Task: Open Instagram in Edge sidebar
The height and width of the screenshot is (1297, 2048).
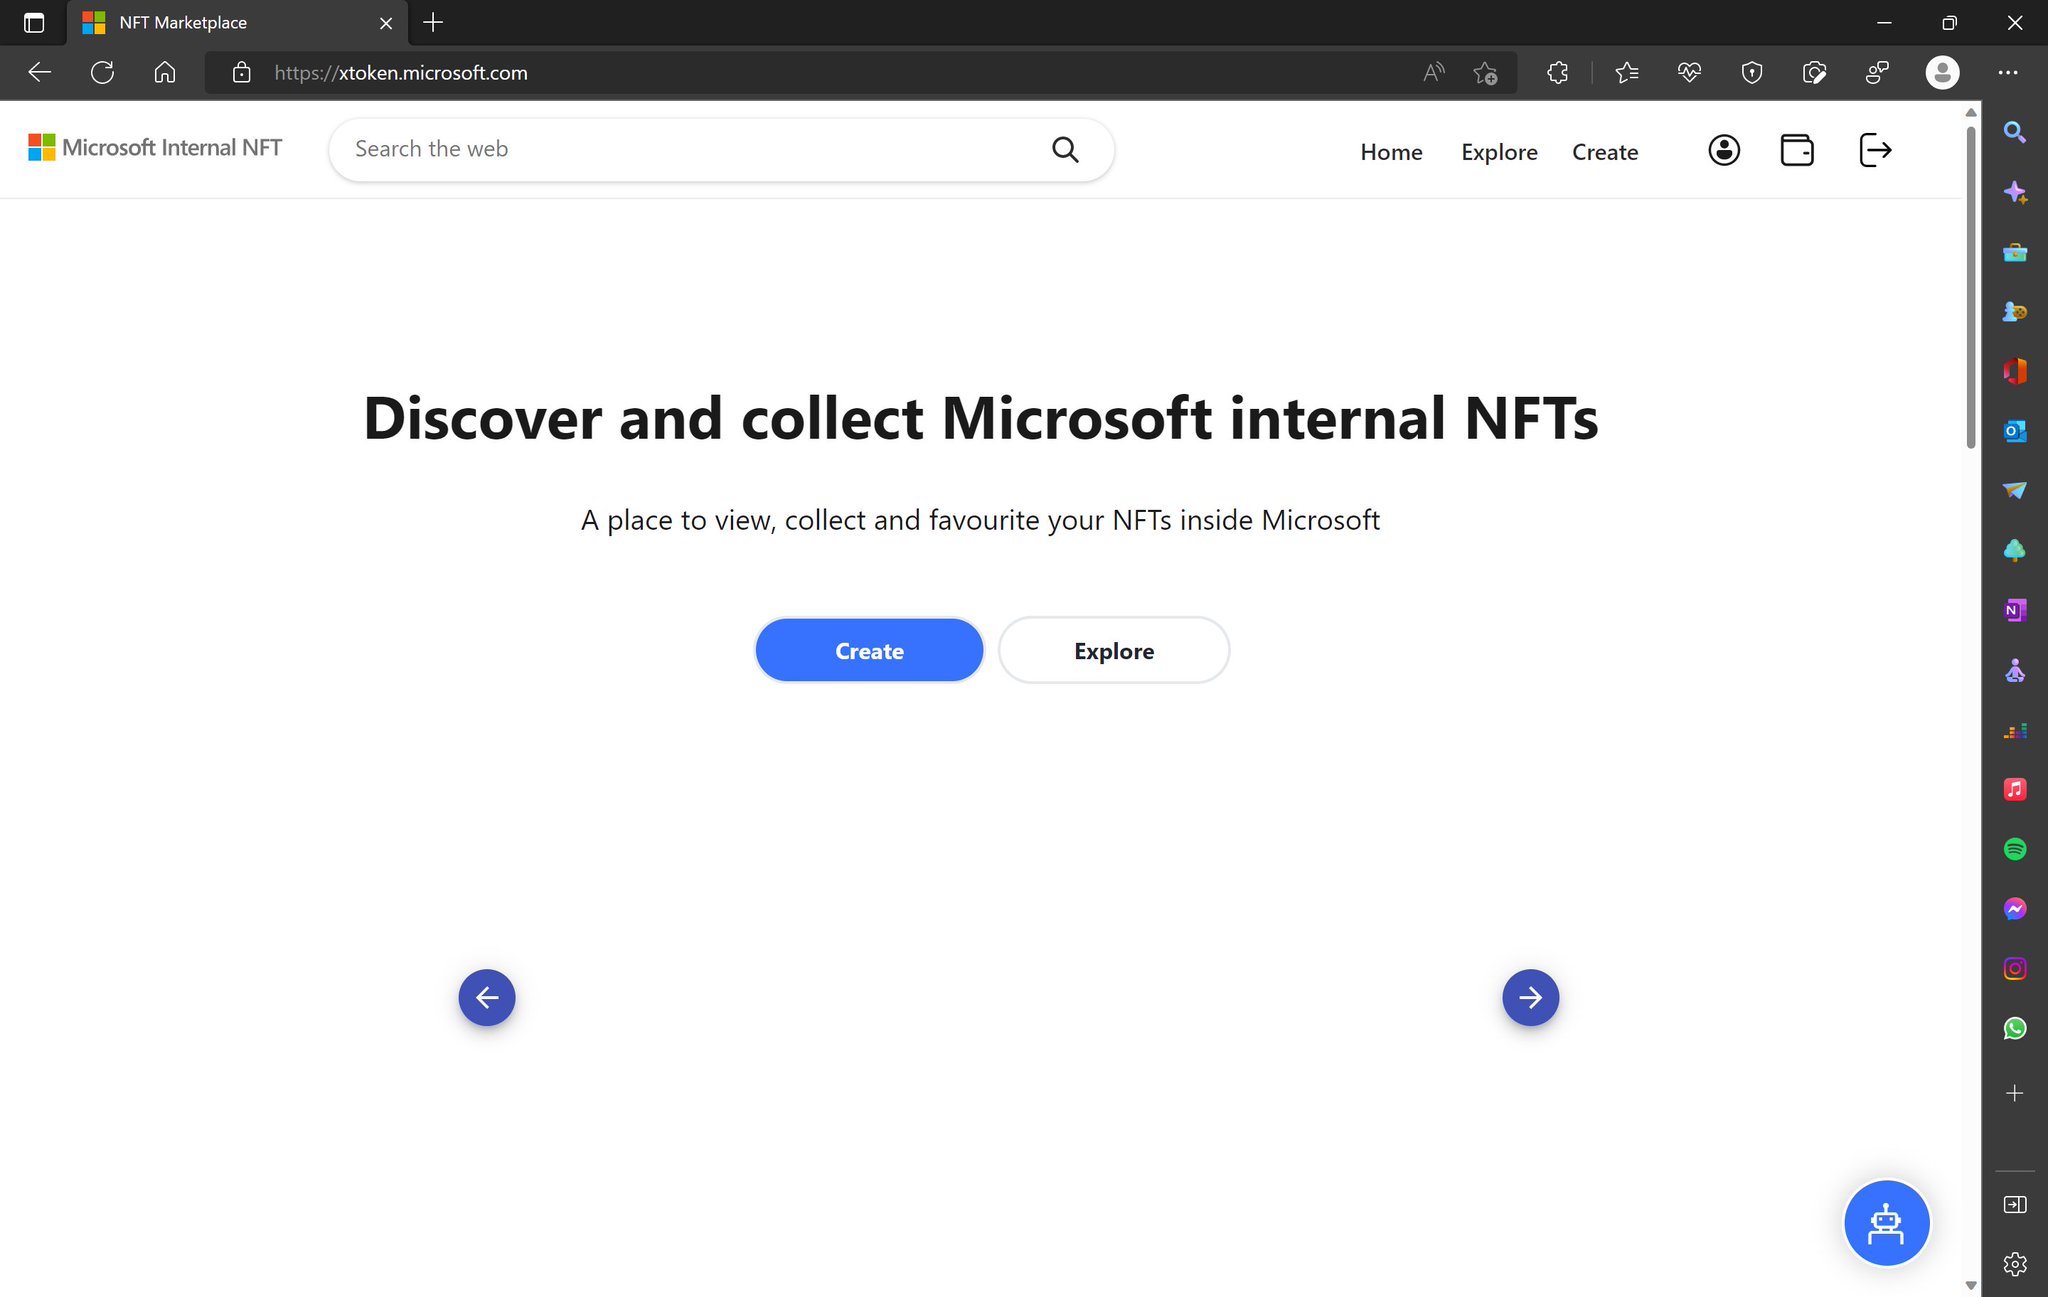Action: [2014, 968]
